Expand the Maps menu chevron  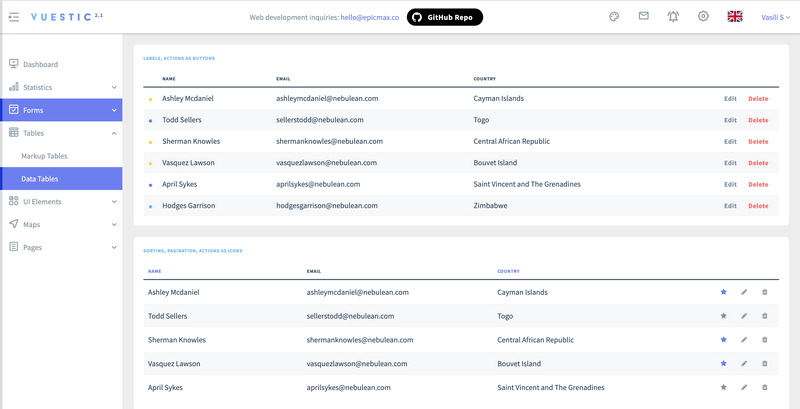click(114, 224)
